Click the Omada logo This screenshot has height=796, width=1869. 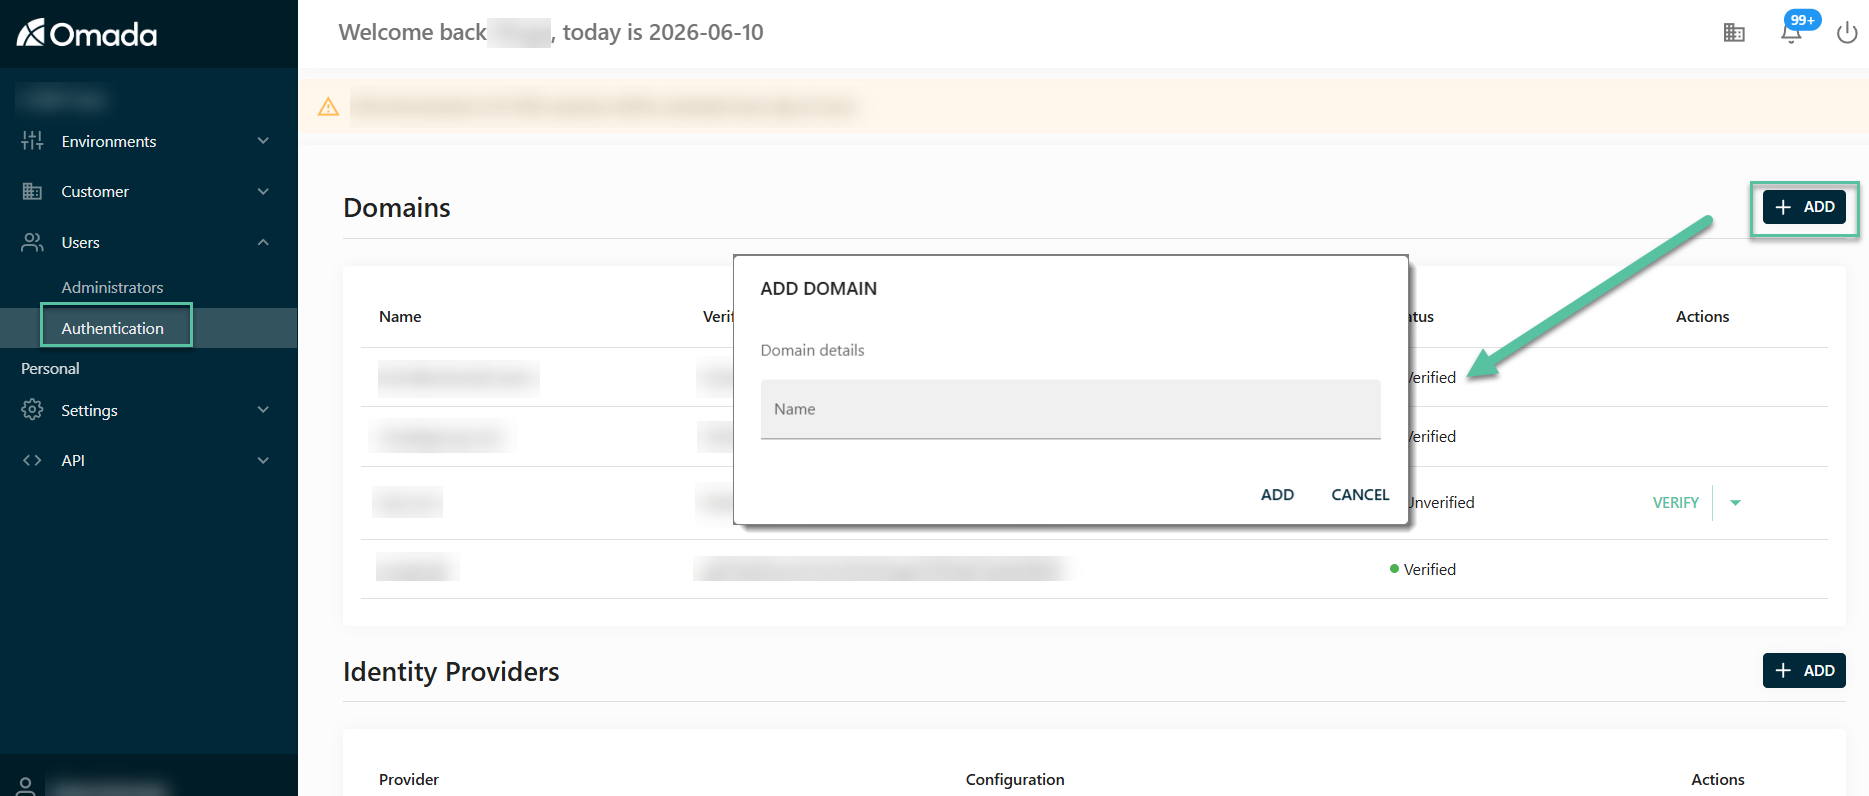[x=87, y=34]
